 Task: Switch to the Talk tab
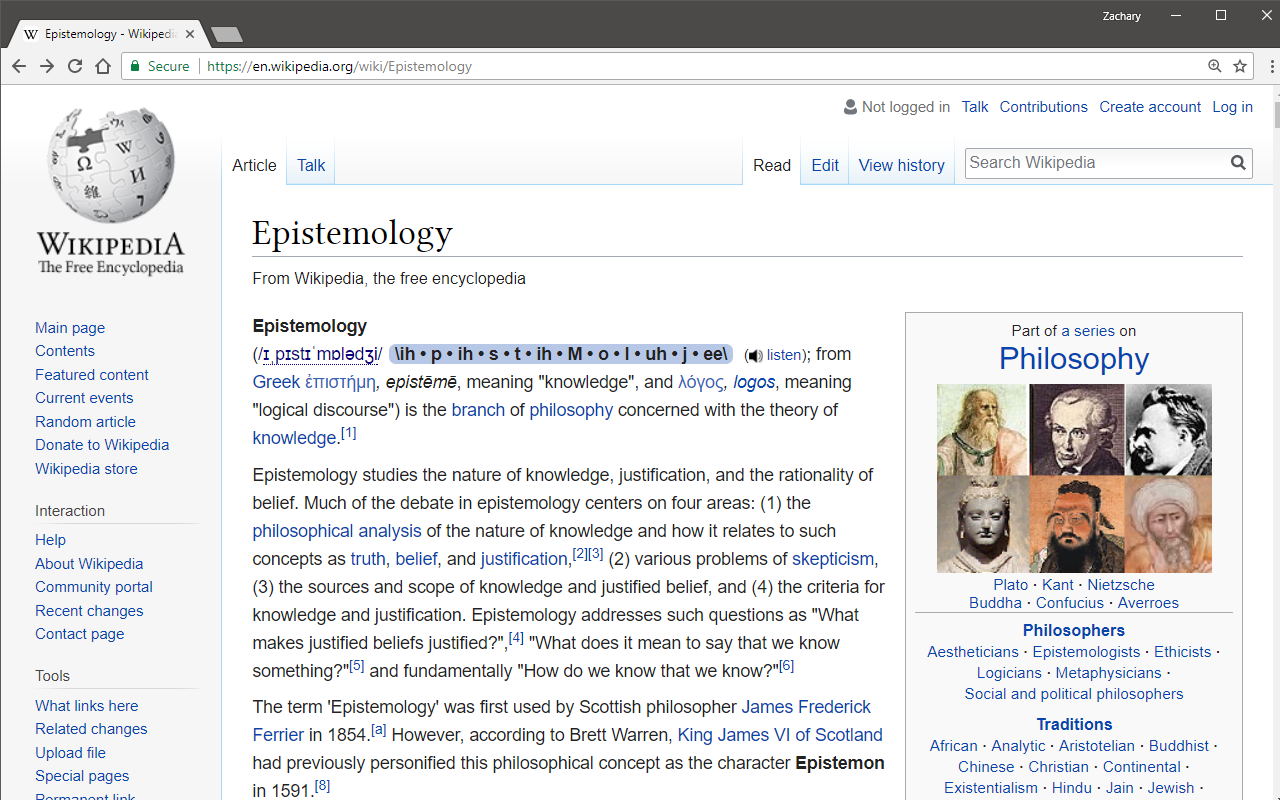[311, 165]
